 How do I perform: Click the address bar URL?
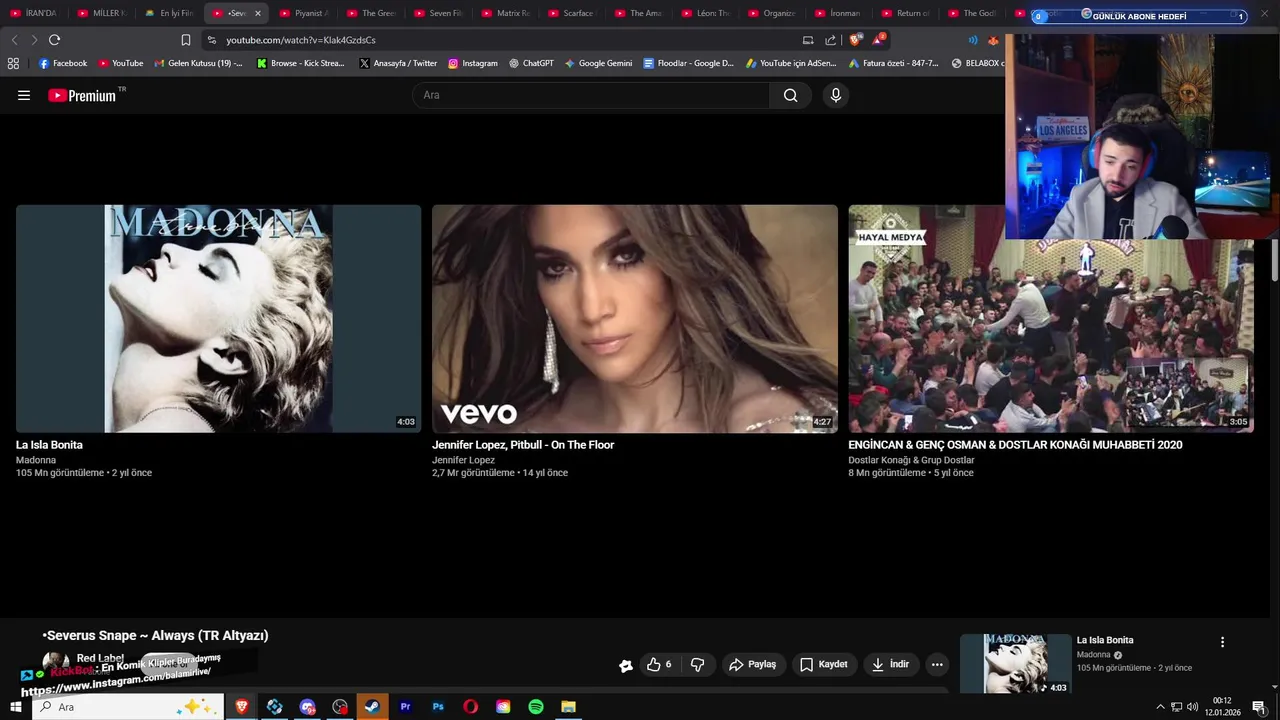pos(301,40)
